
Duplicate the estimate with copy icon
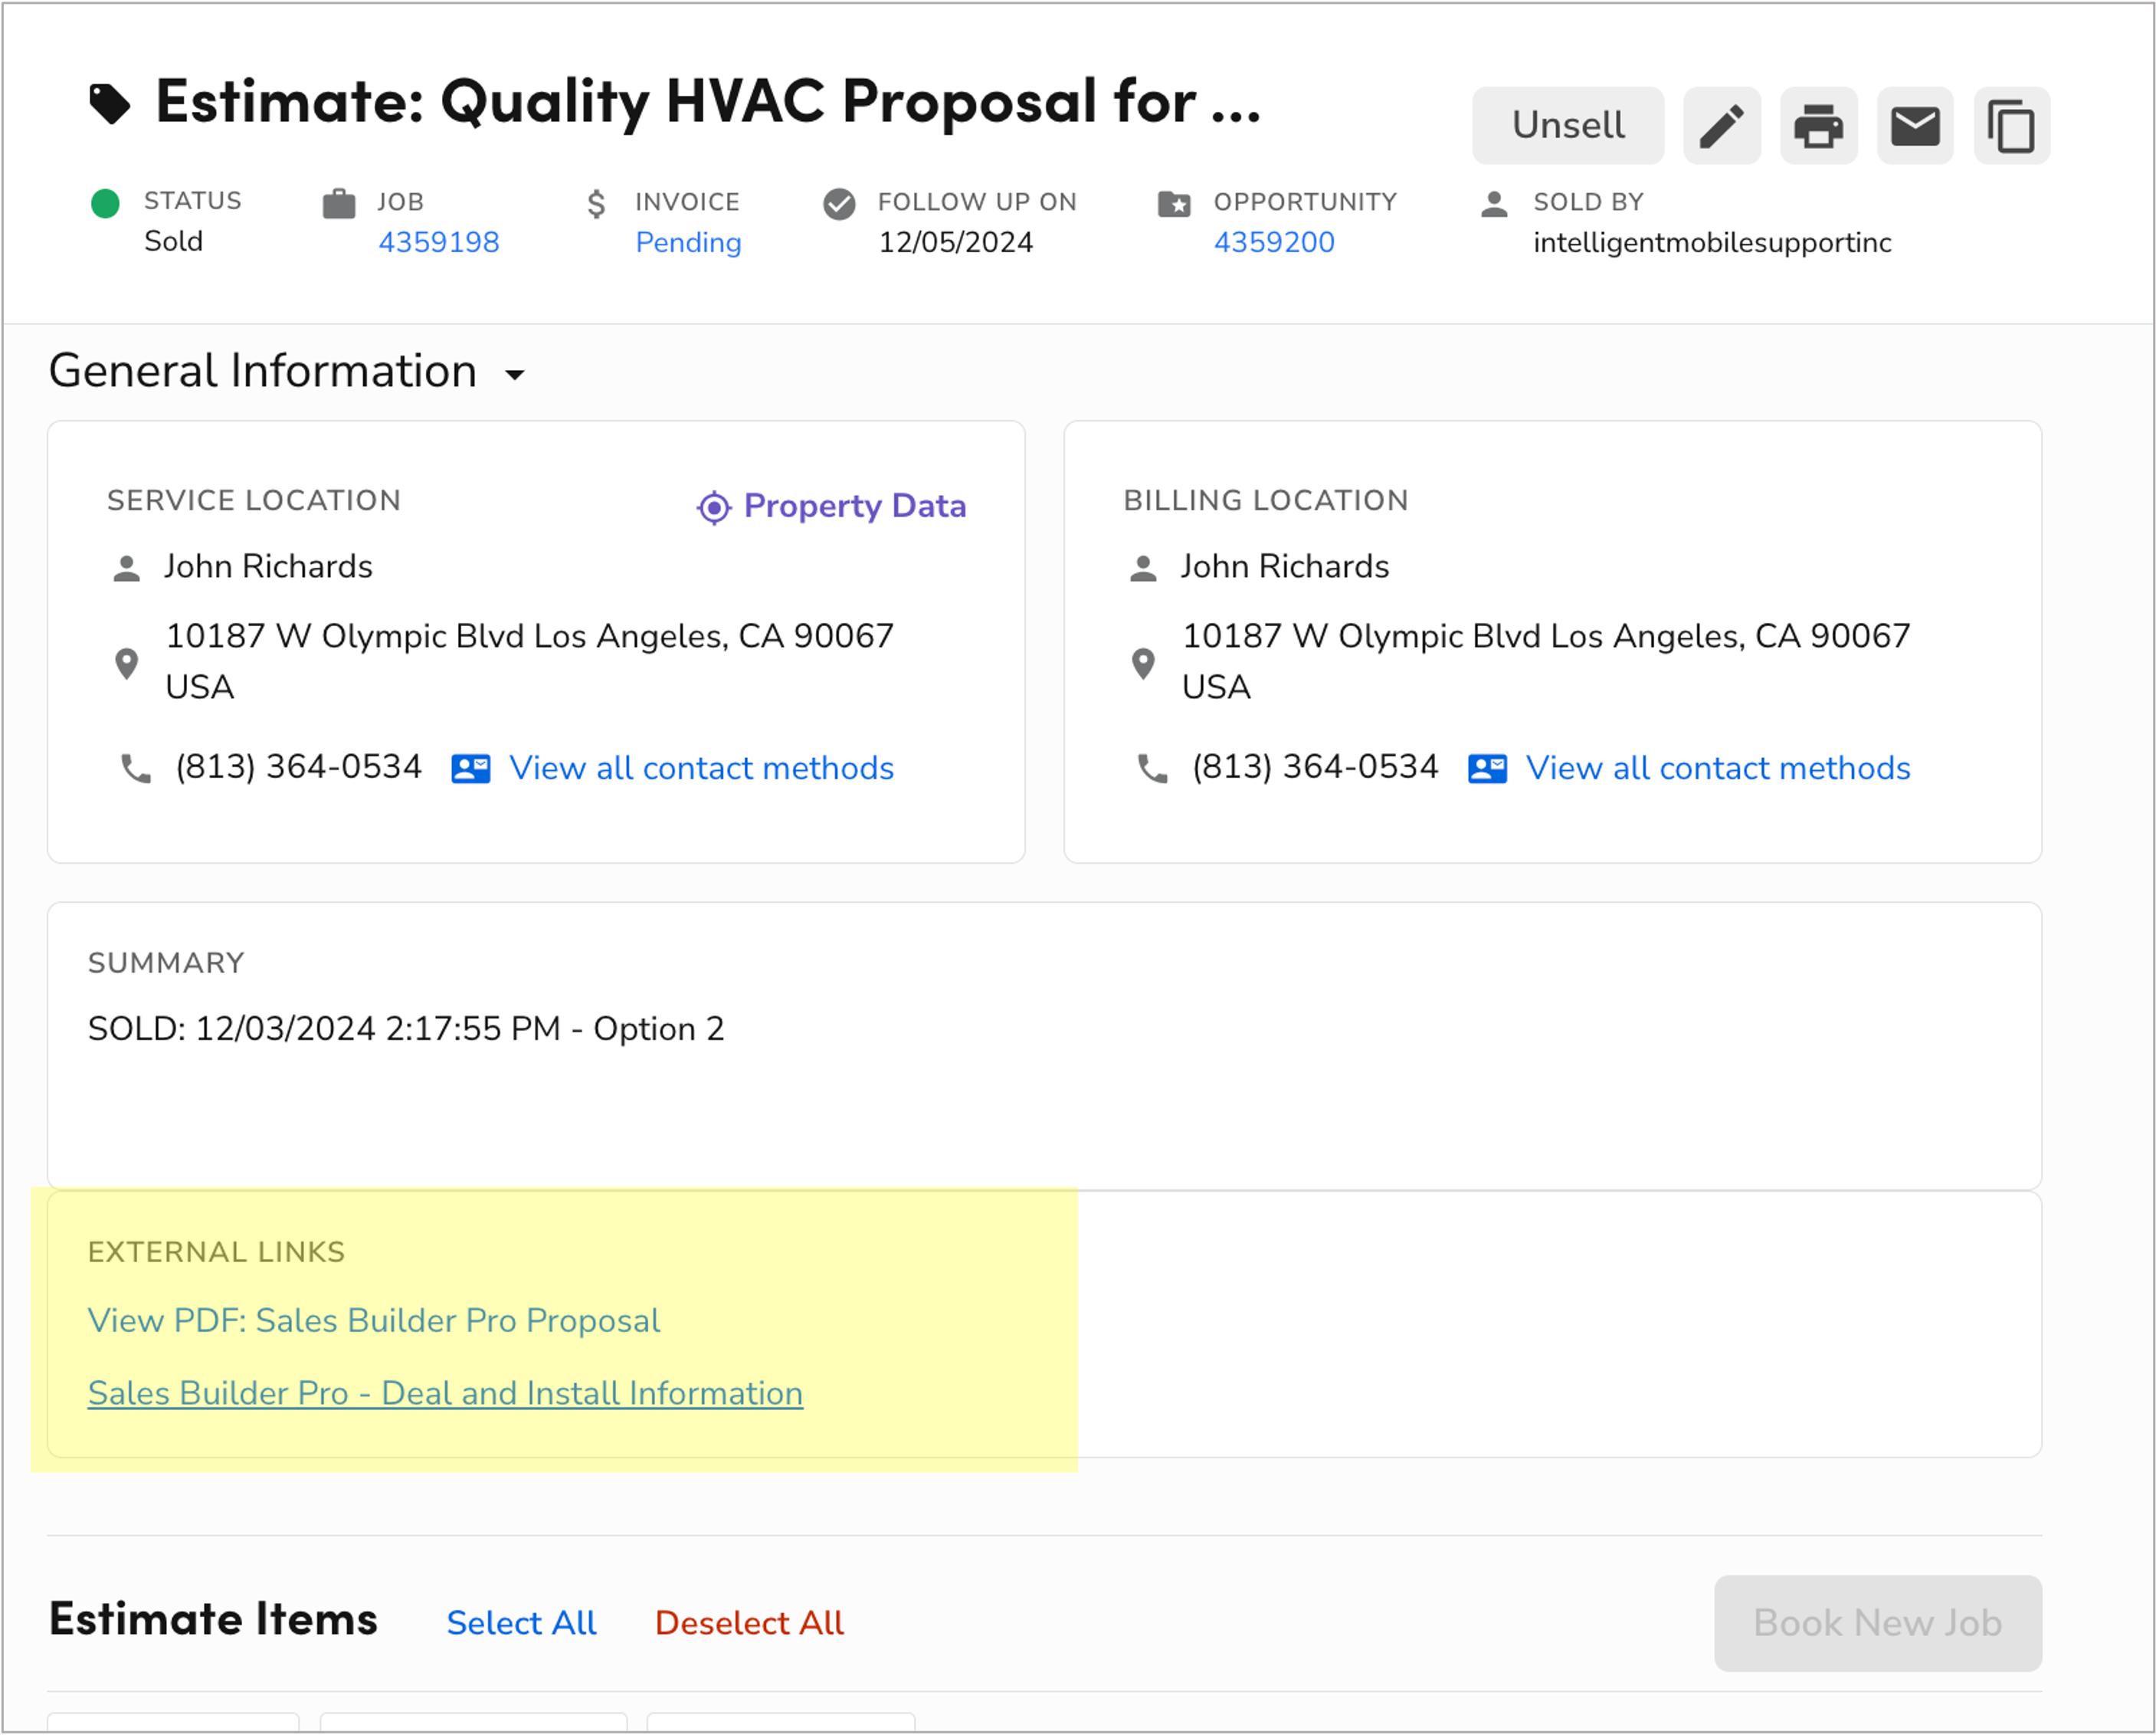(x=2011, y=125)
